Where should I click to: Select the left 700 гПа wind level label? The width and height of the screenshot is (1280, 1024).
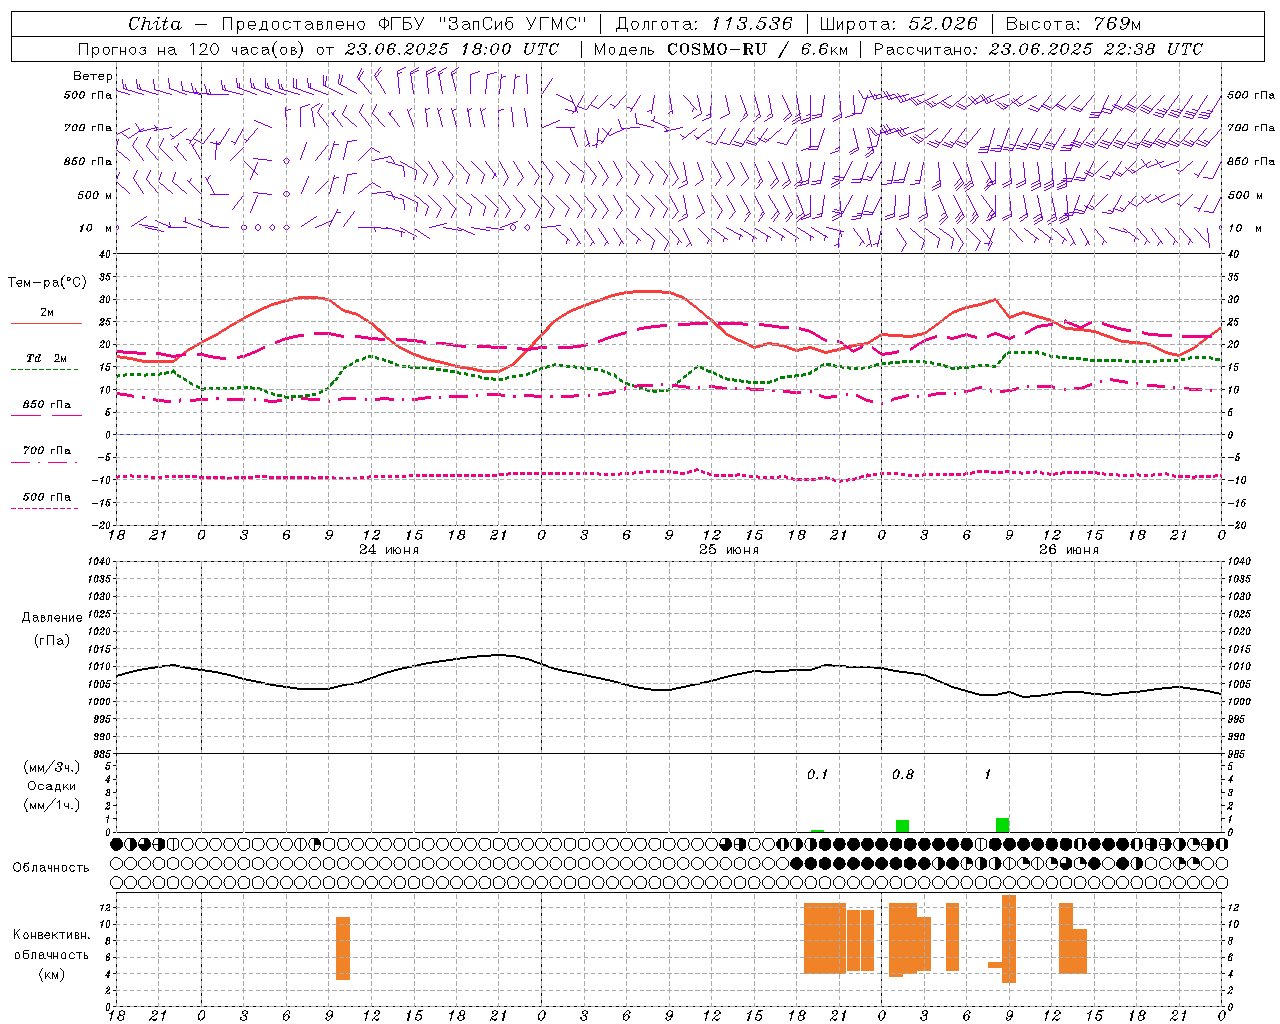click(x=88, y=128)
